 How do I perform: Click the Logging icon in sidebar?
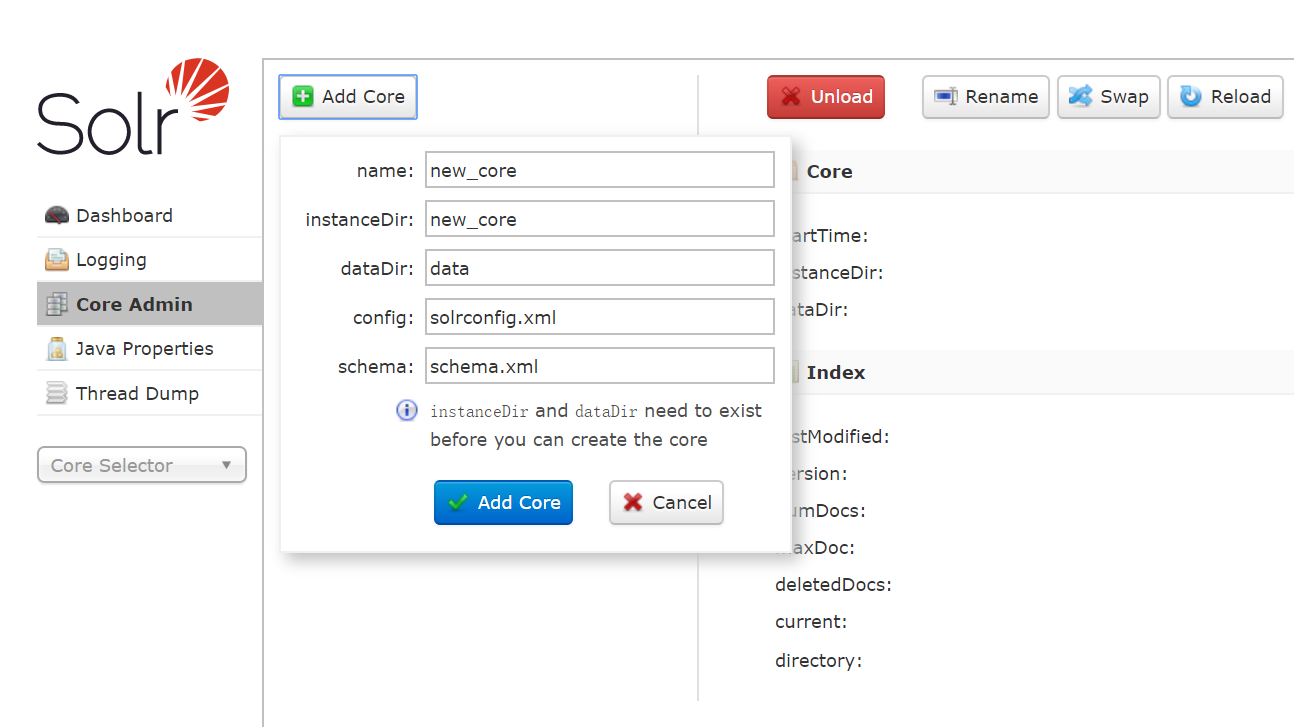tap(57, 260)
